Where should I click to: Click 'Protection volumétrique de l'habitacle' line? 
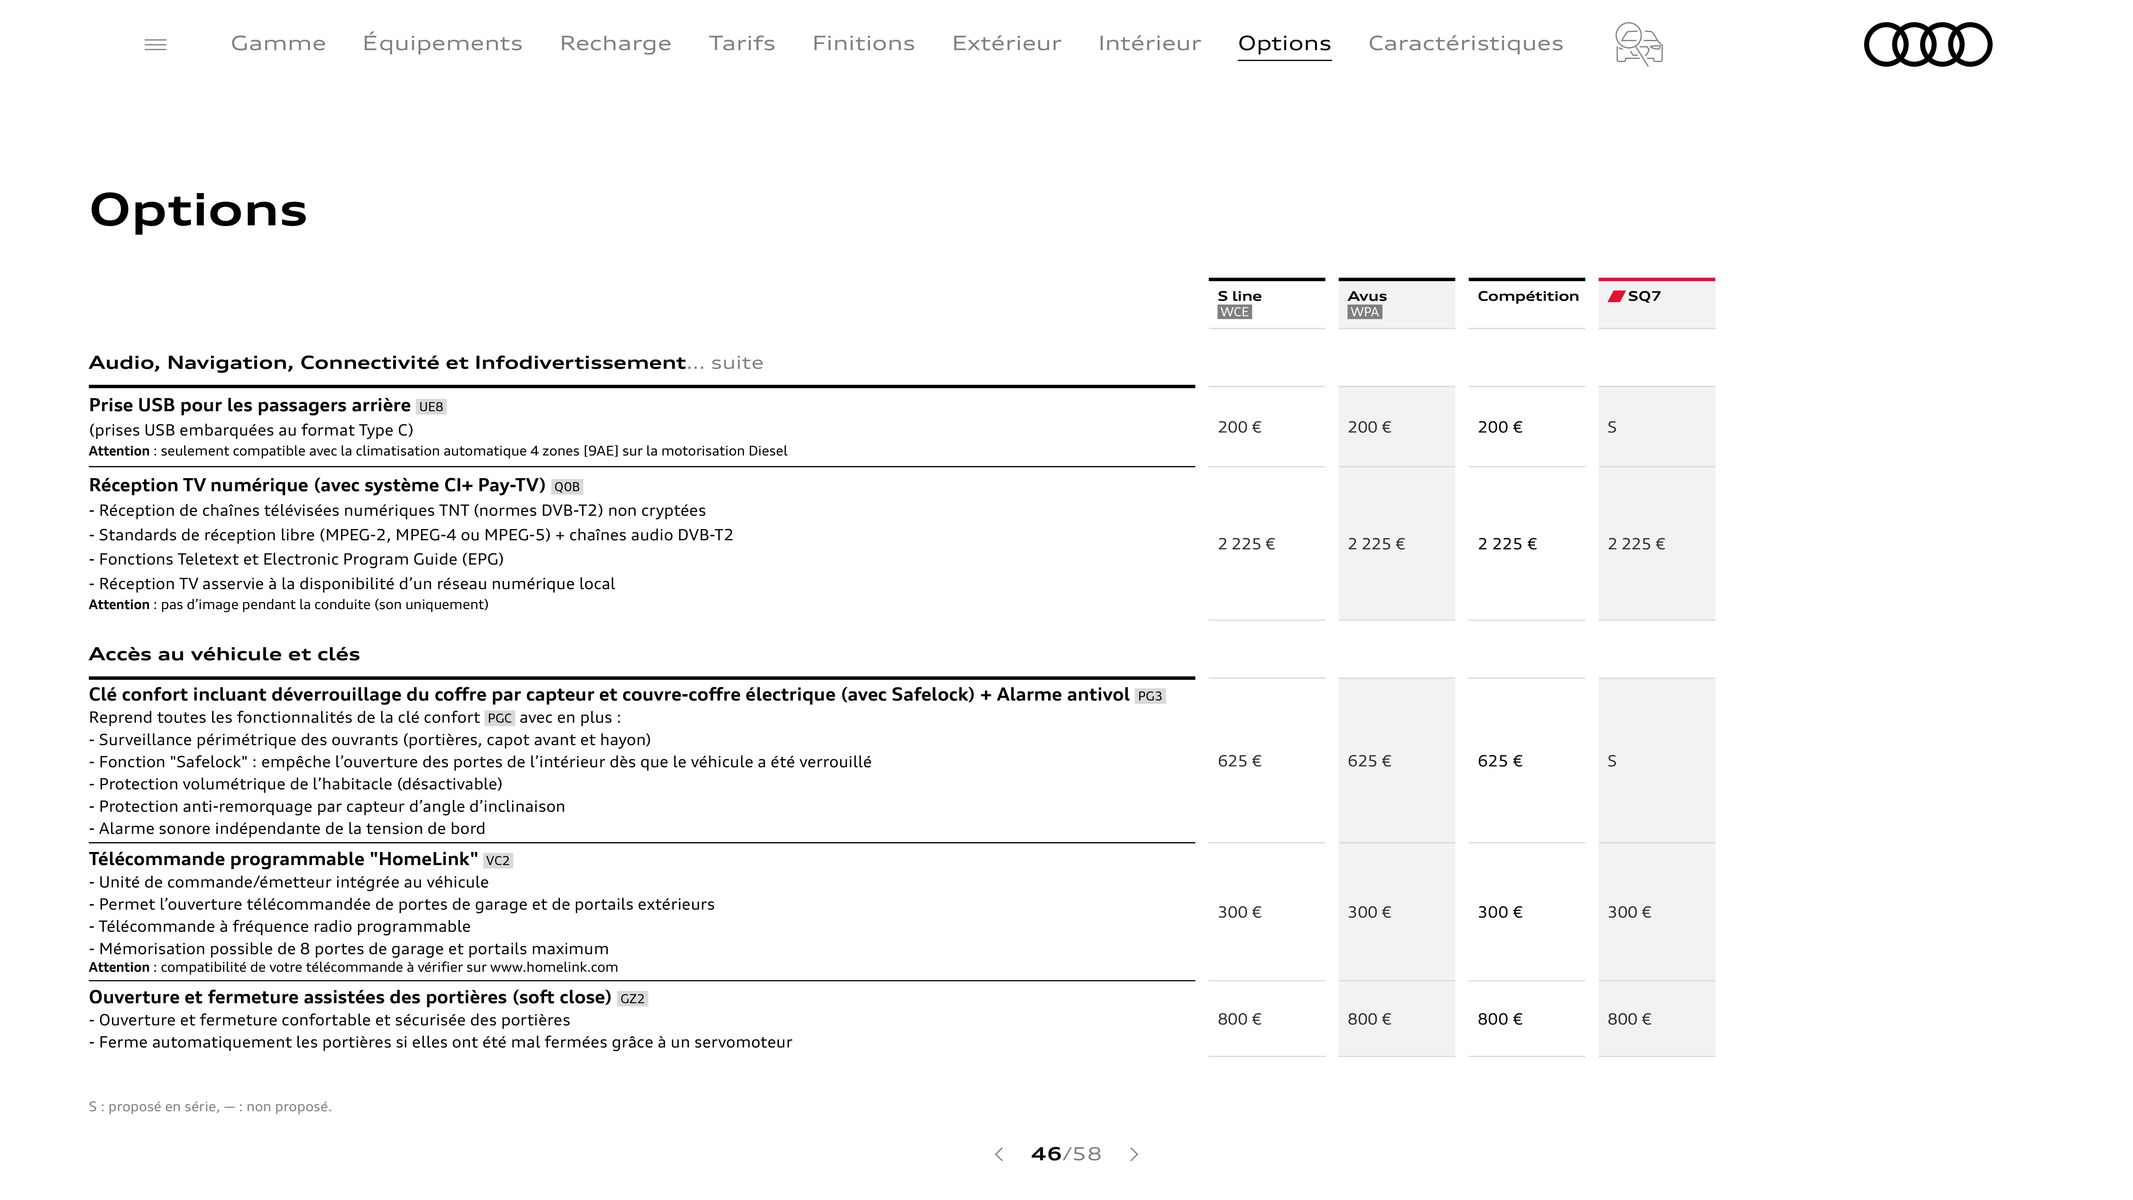click(x=296, y=784)
